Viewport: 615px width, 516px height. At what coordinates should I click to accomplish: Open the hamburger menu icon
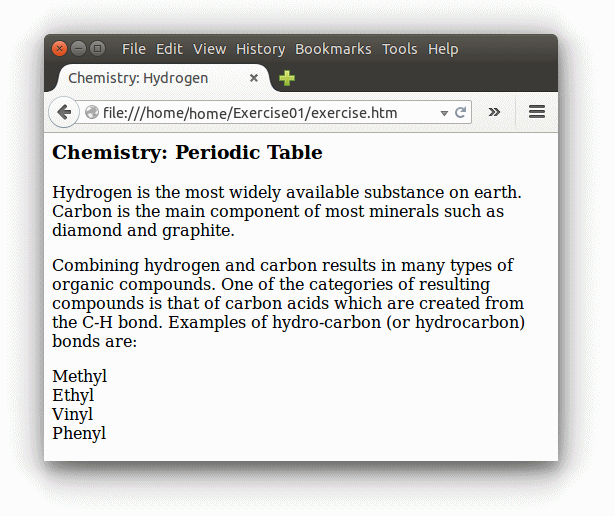[537, 112]
